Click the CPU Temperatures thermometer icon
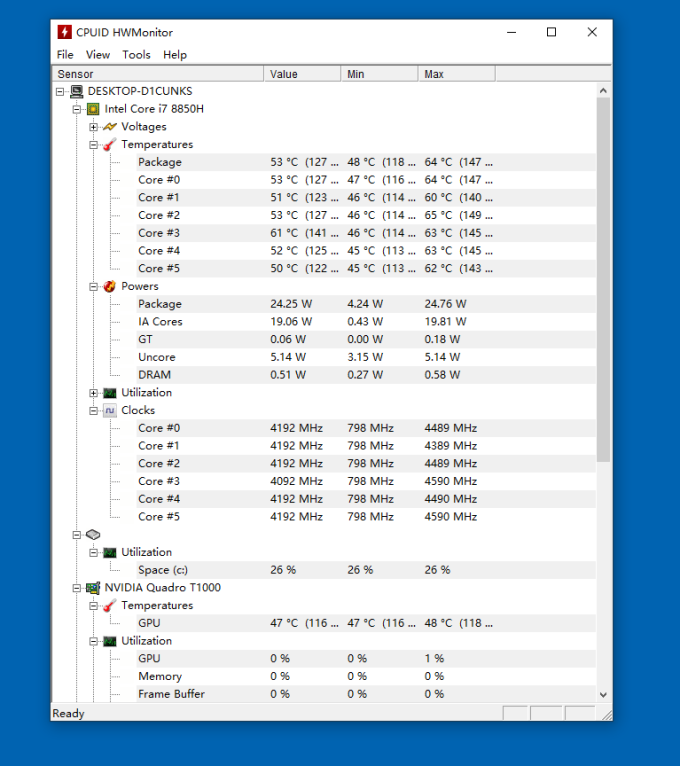Screen dimensions: 680x766 110,145
